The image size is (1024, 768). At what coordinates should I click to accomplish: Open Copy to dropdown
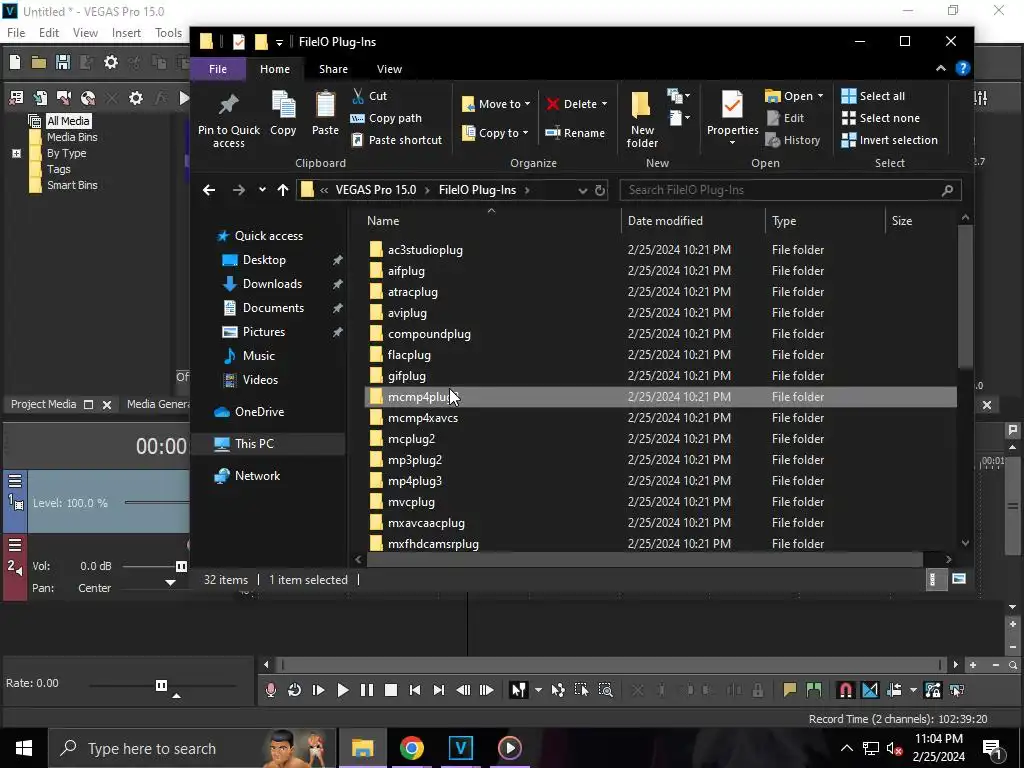point(496,133)
